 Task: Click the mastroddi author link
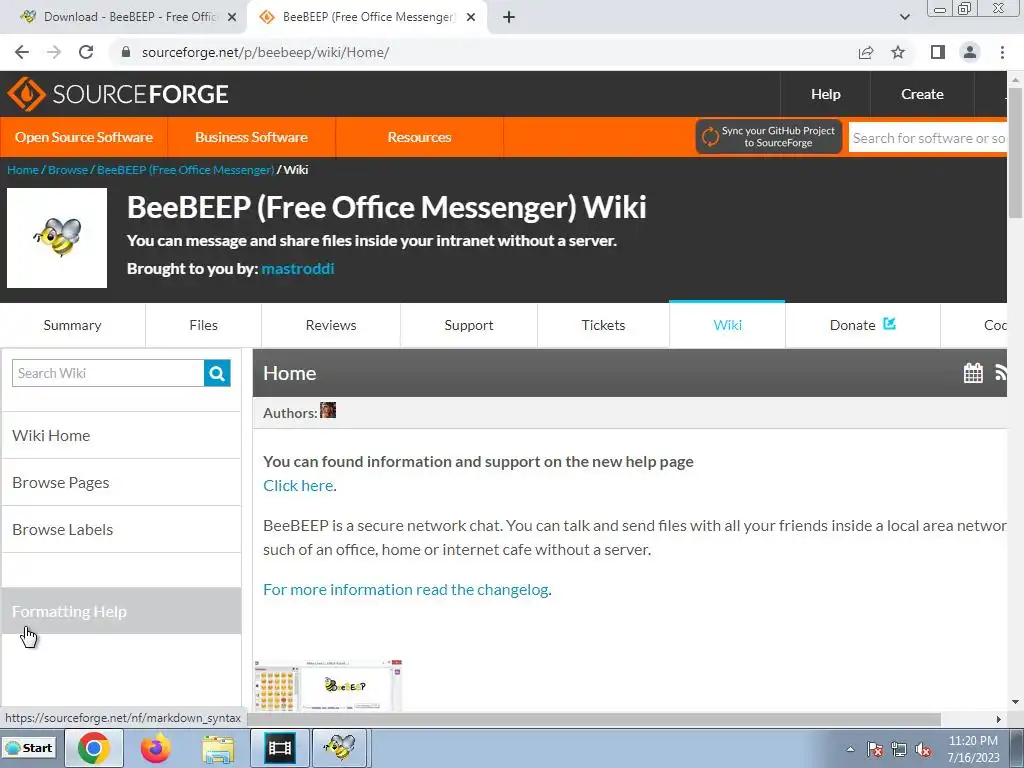point(298,268)
